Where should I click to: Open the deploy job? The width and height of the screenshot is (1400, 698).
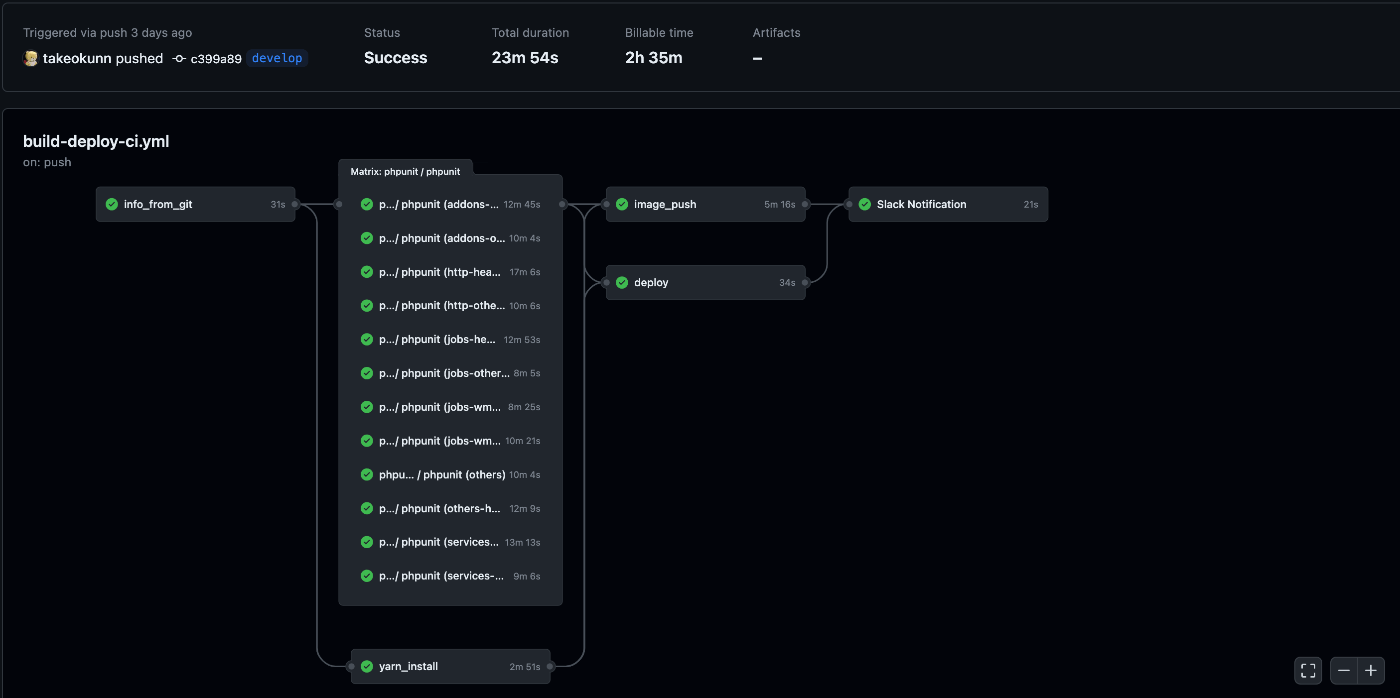706,282
